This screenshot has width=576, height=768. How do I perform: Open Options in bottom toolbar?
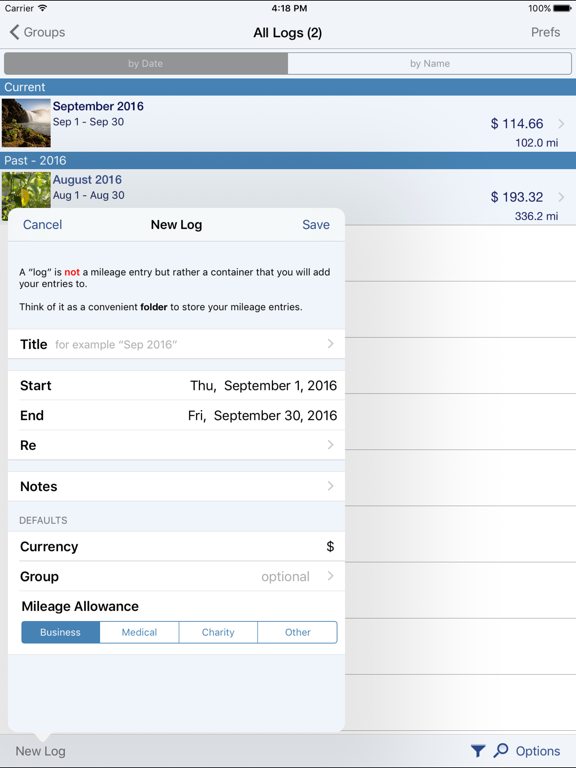[x=538, y=751]
